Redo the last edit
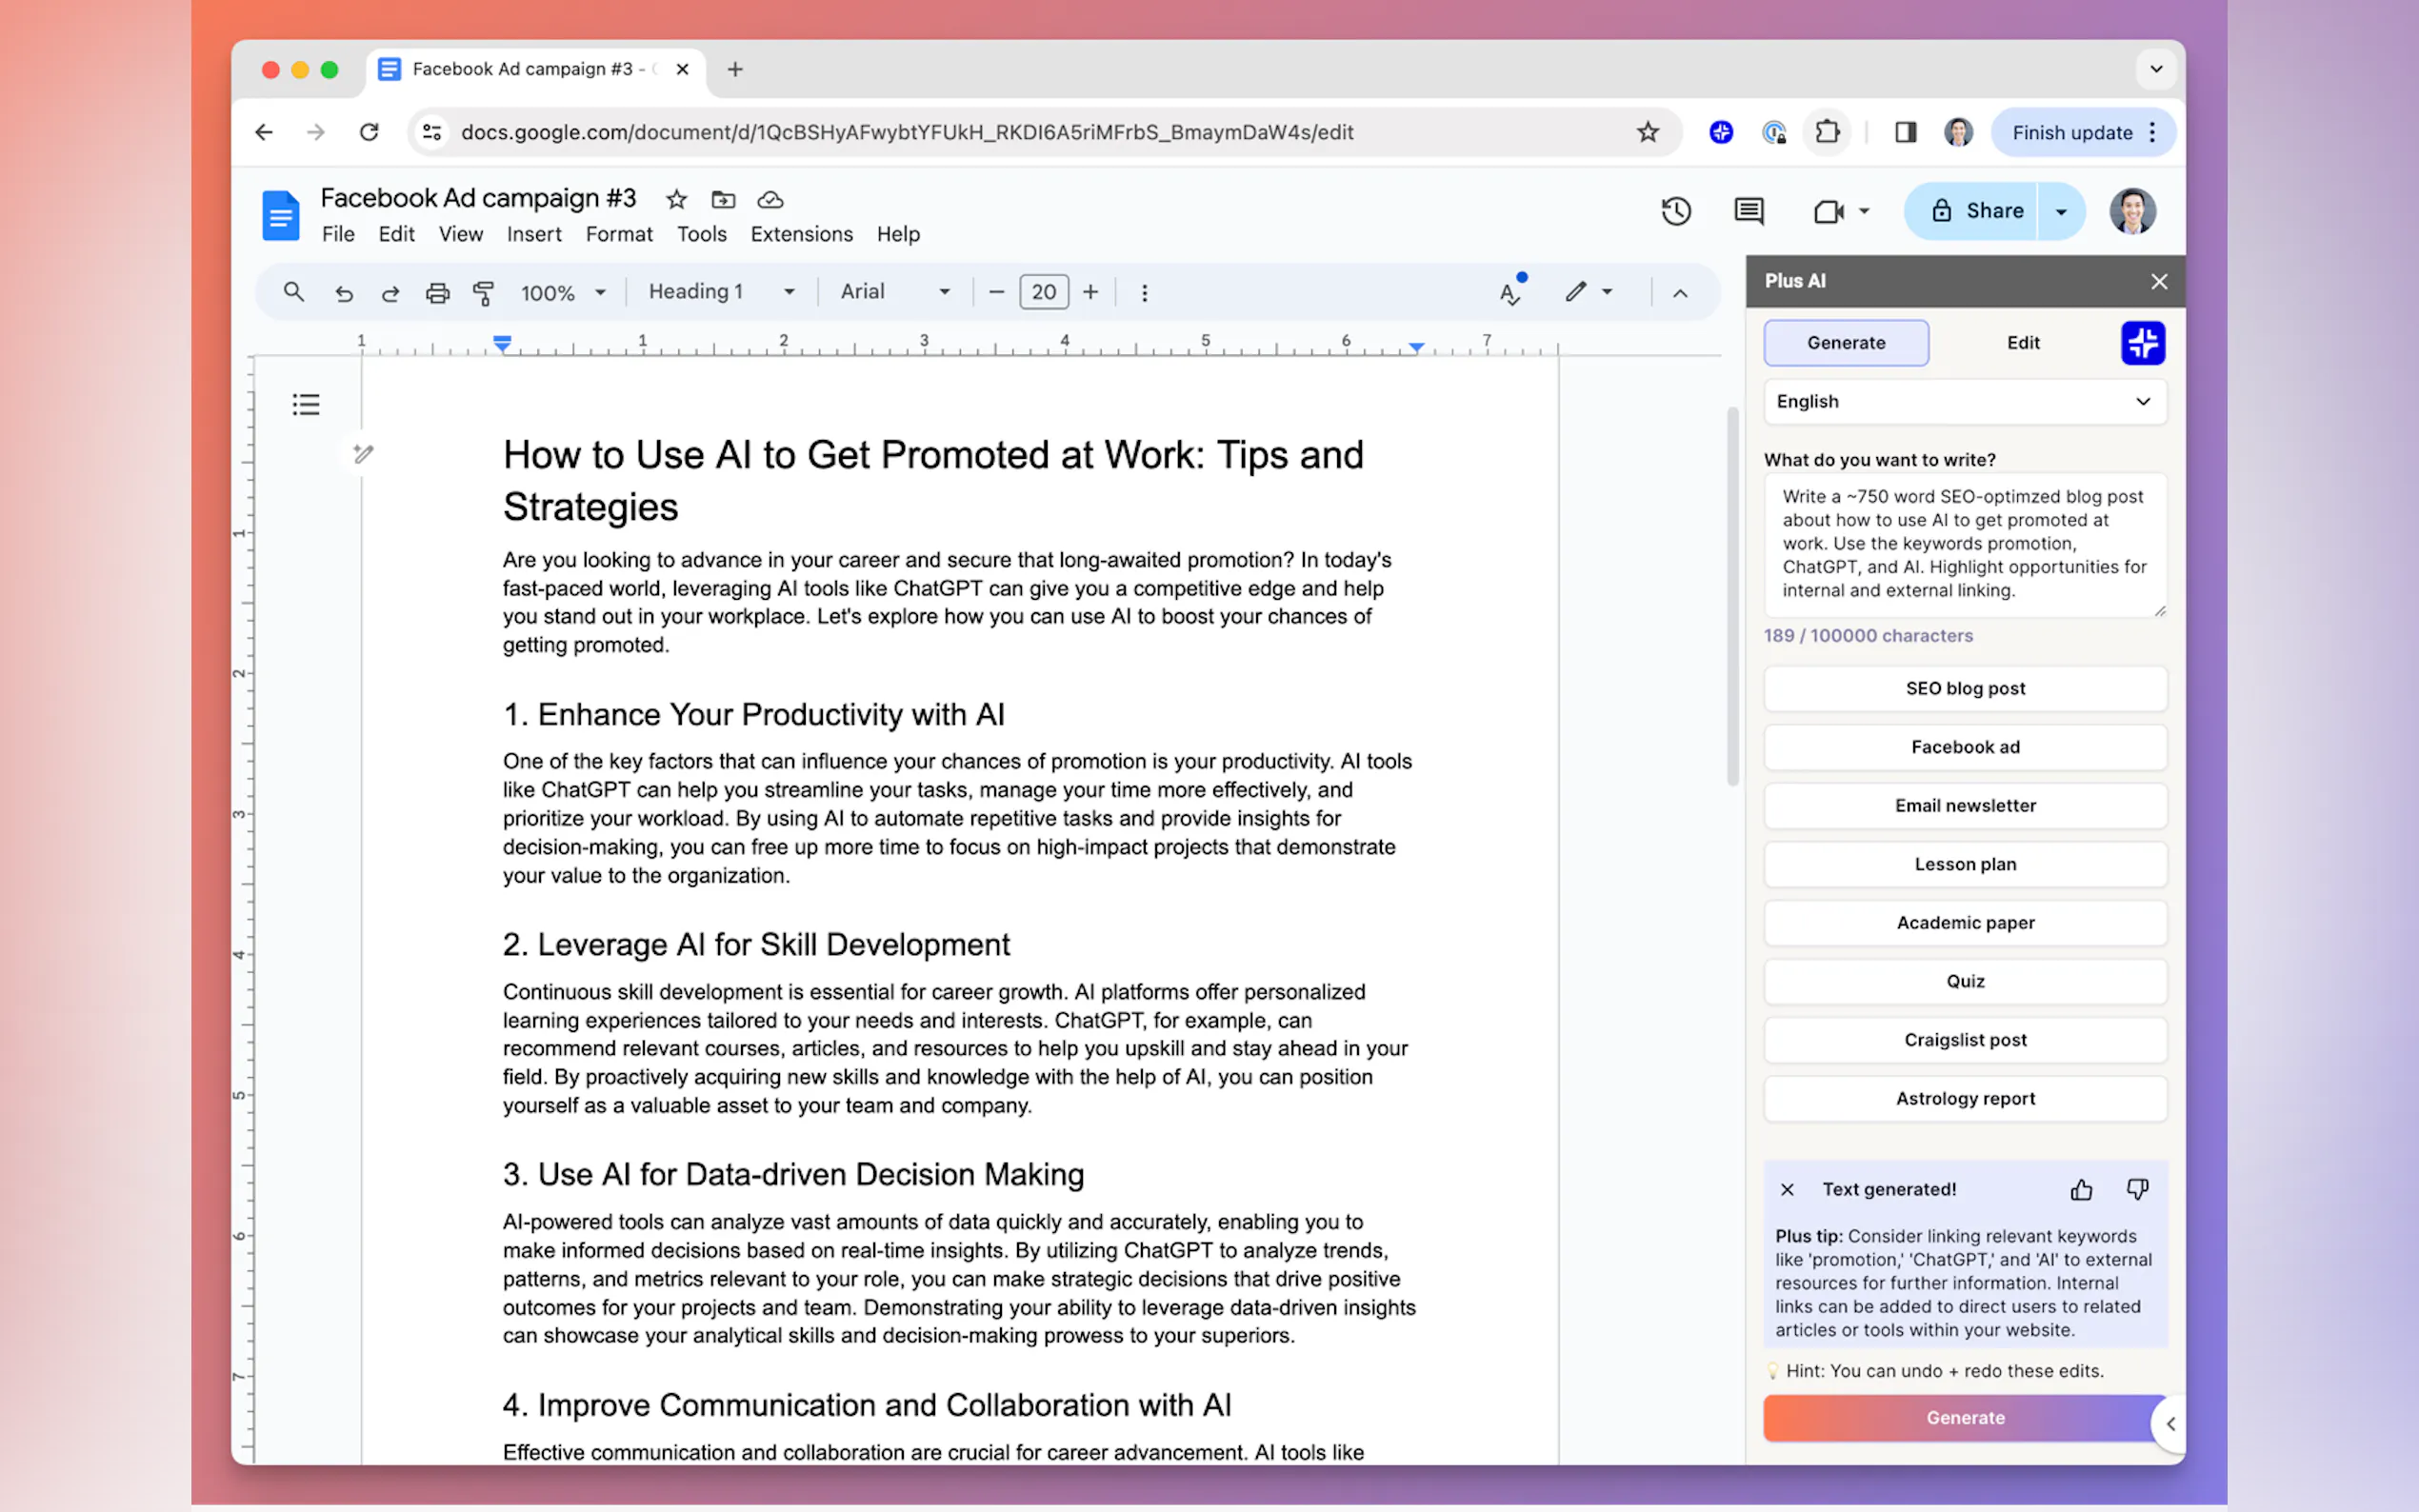 point(391,293)
